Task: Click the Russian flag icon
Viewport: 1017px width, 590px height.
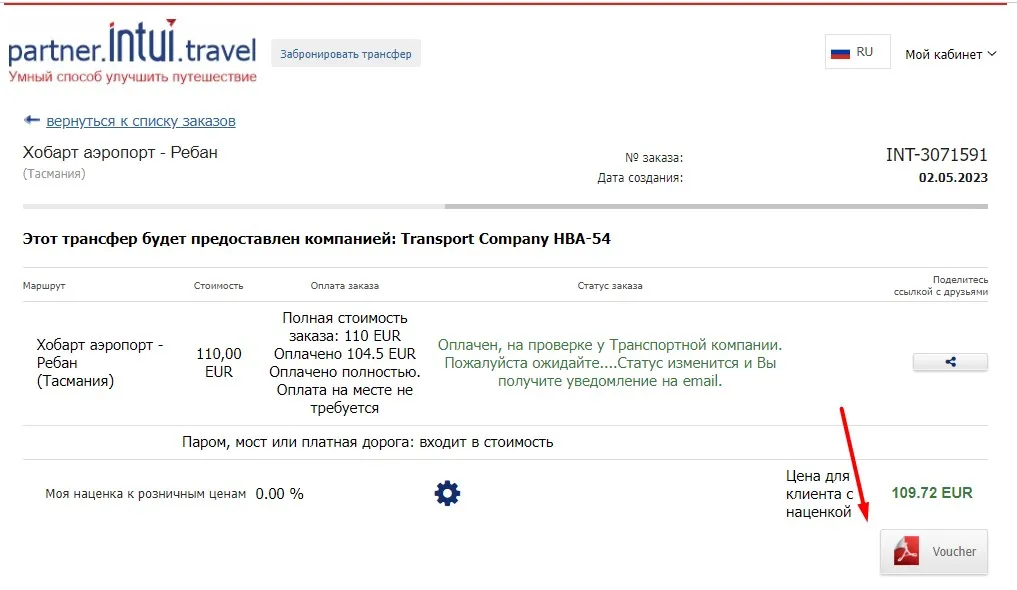Action: (841, 52)
